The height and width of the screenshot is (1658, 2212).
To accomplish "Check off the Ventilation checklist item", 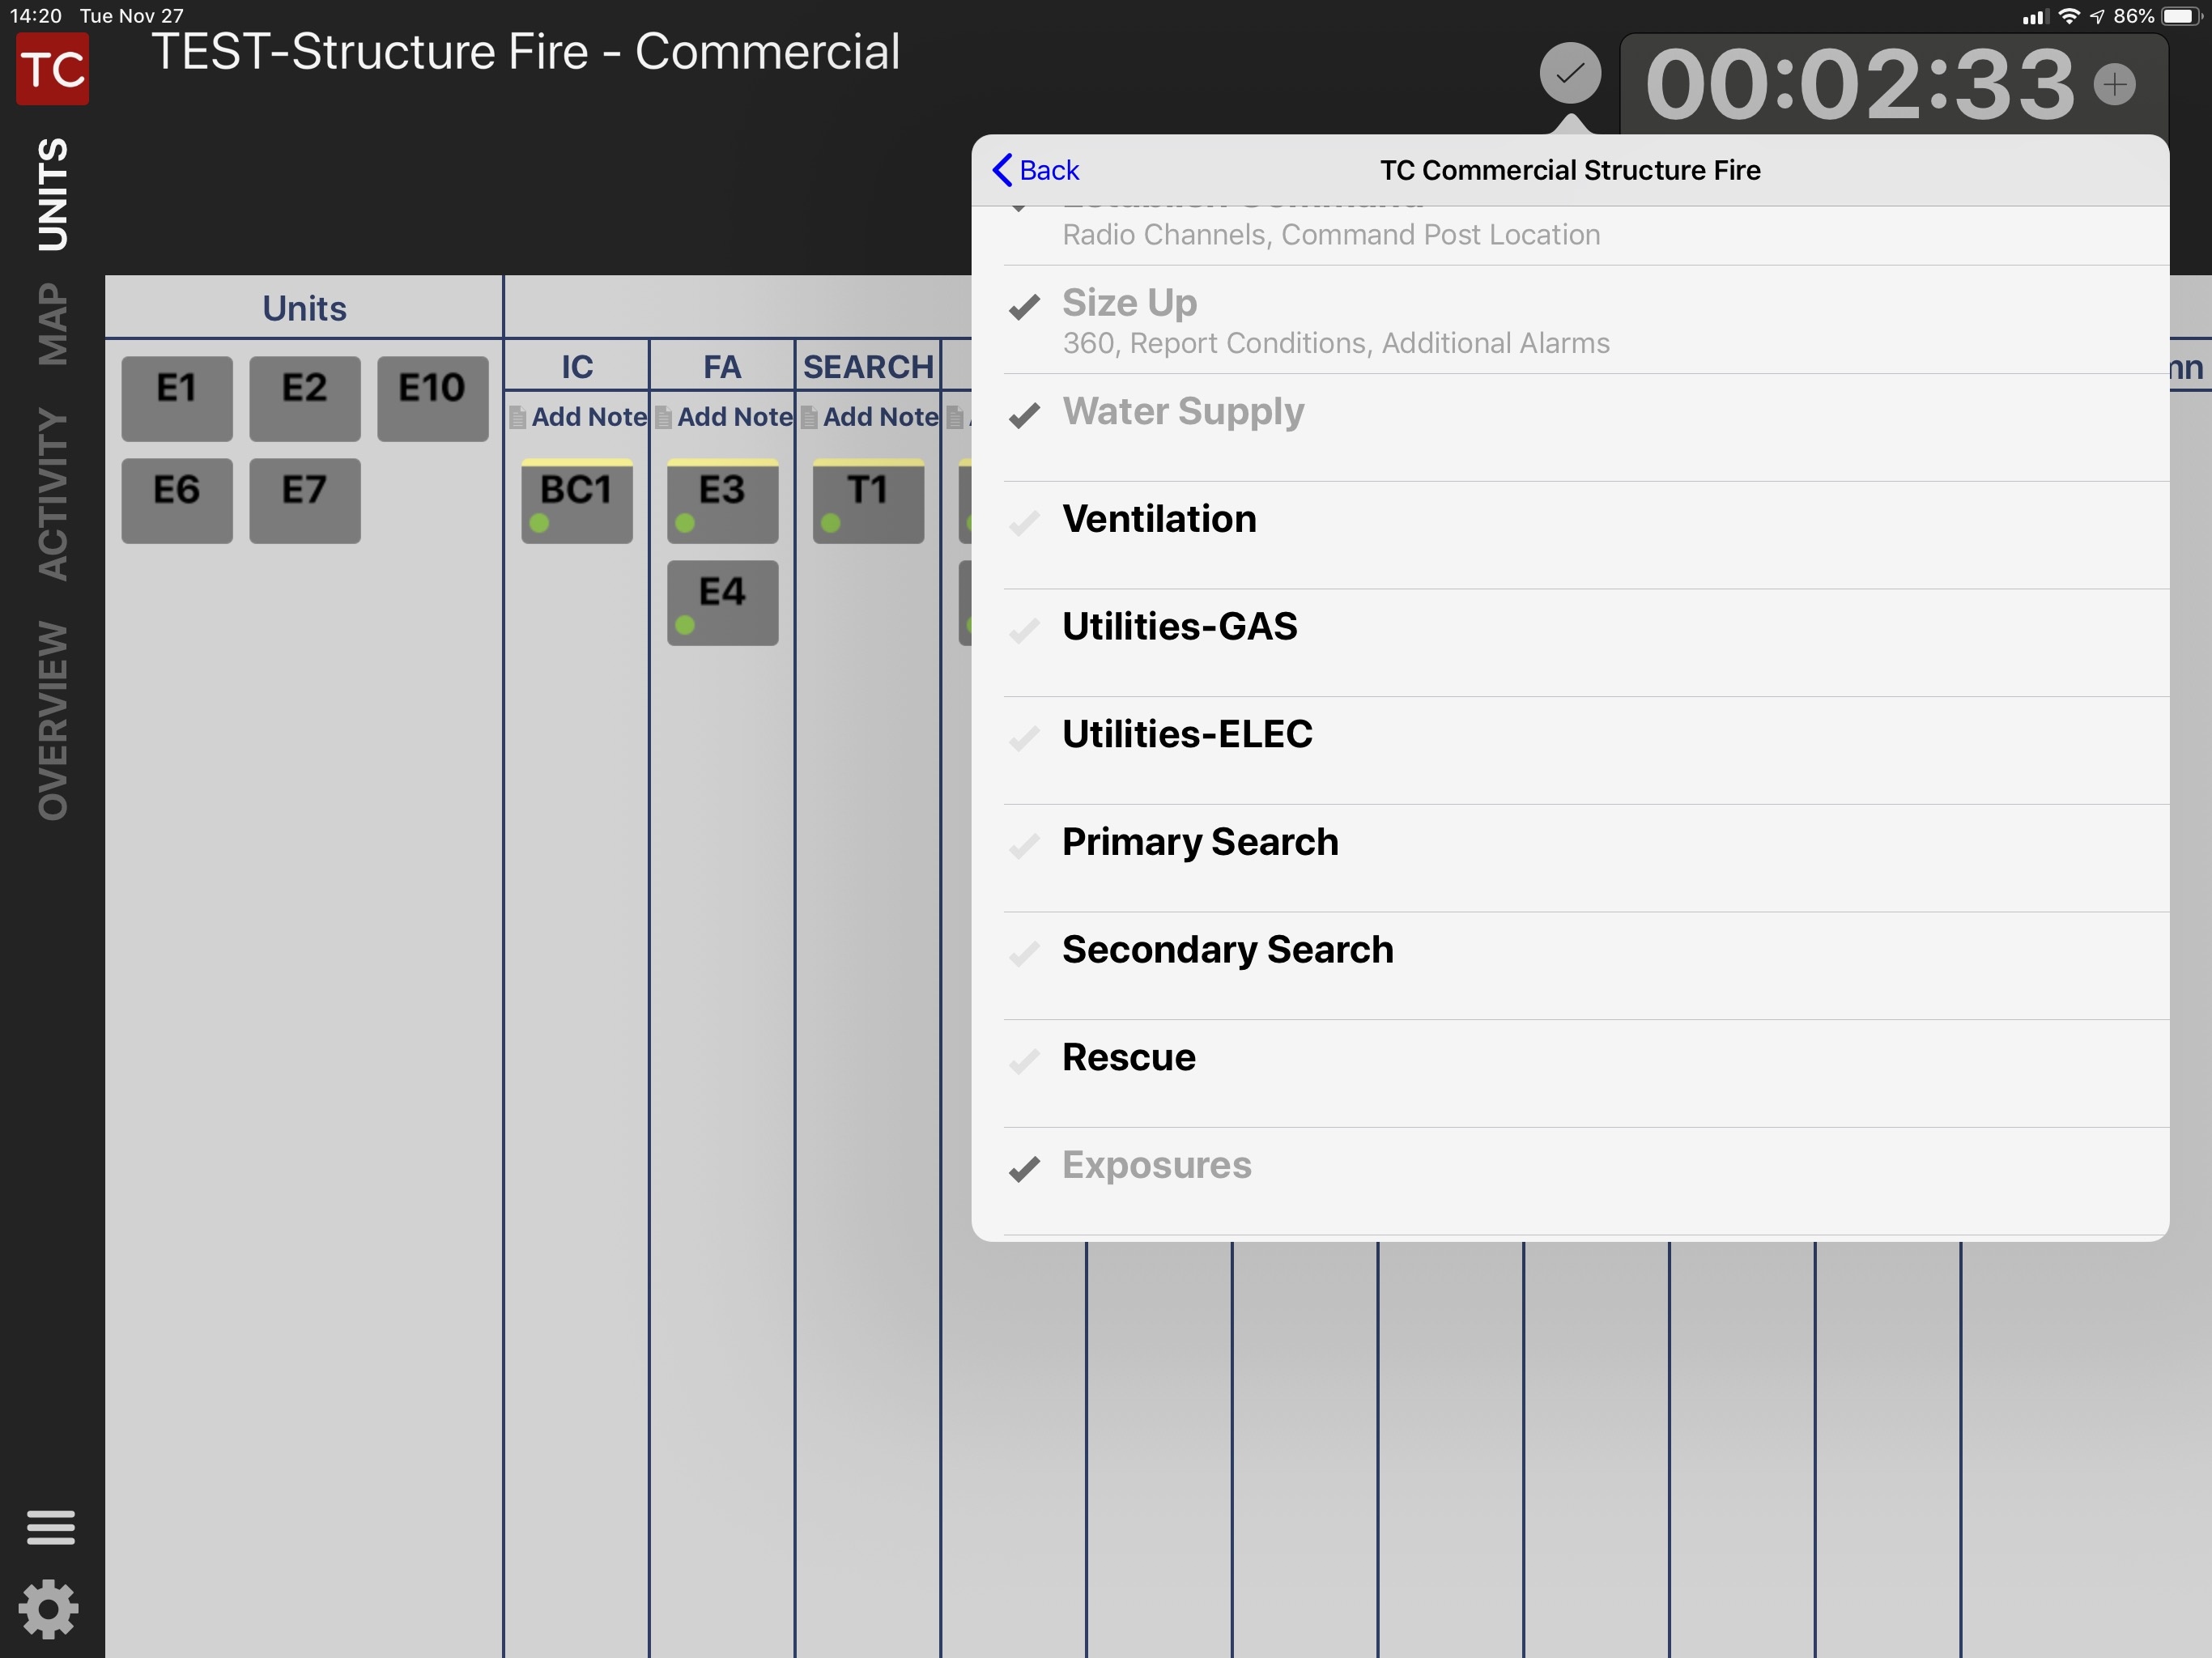I will (x=1025, y=521).
